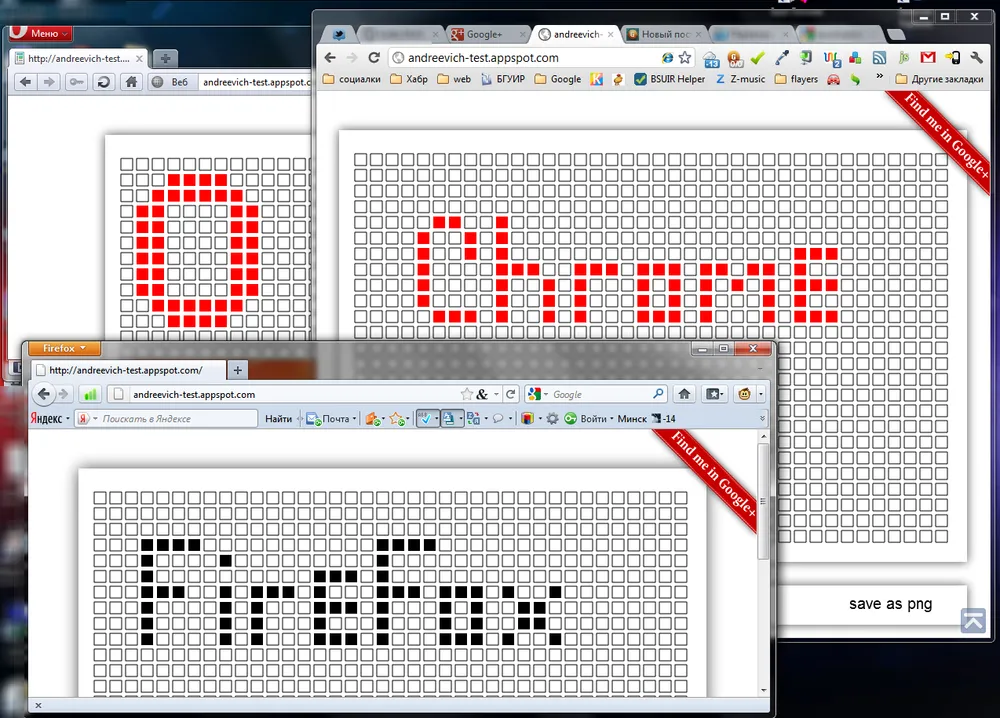Screen dimensions: 1000x718
Task: Go to Firefox home page
Action: coord(684,394)
